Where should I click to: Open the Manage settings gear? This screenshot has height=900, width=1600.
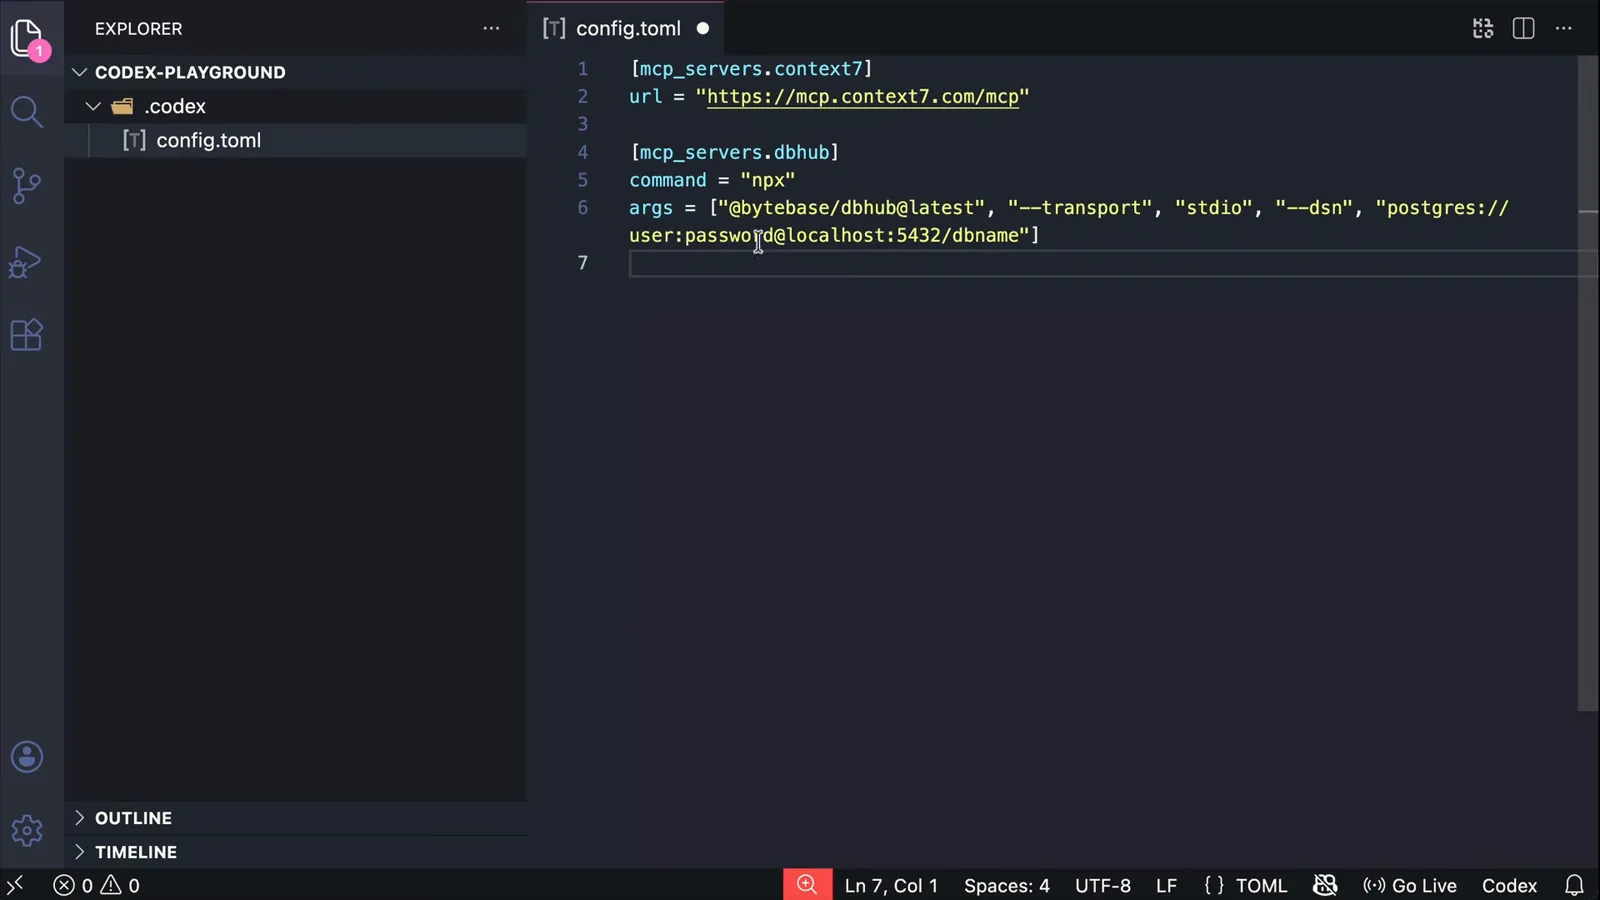27,830
